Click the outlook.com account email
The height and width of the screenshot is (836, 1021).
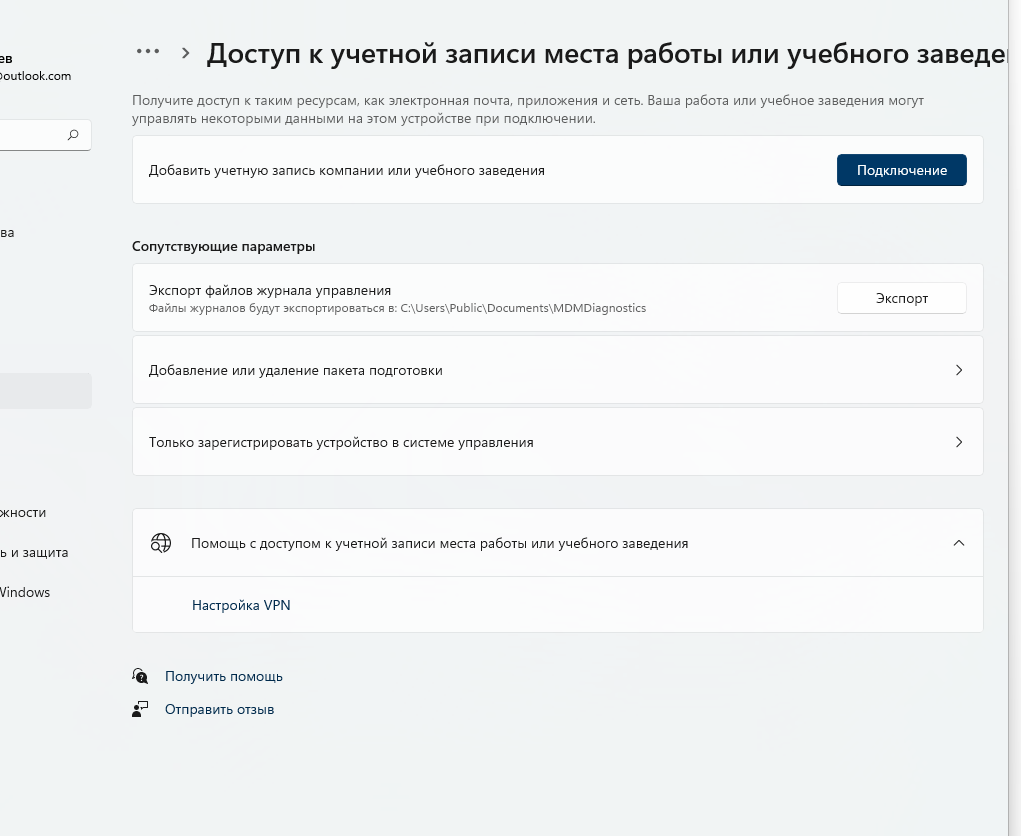tap(35, 76)
